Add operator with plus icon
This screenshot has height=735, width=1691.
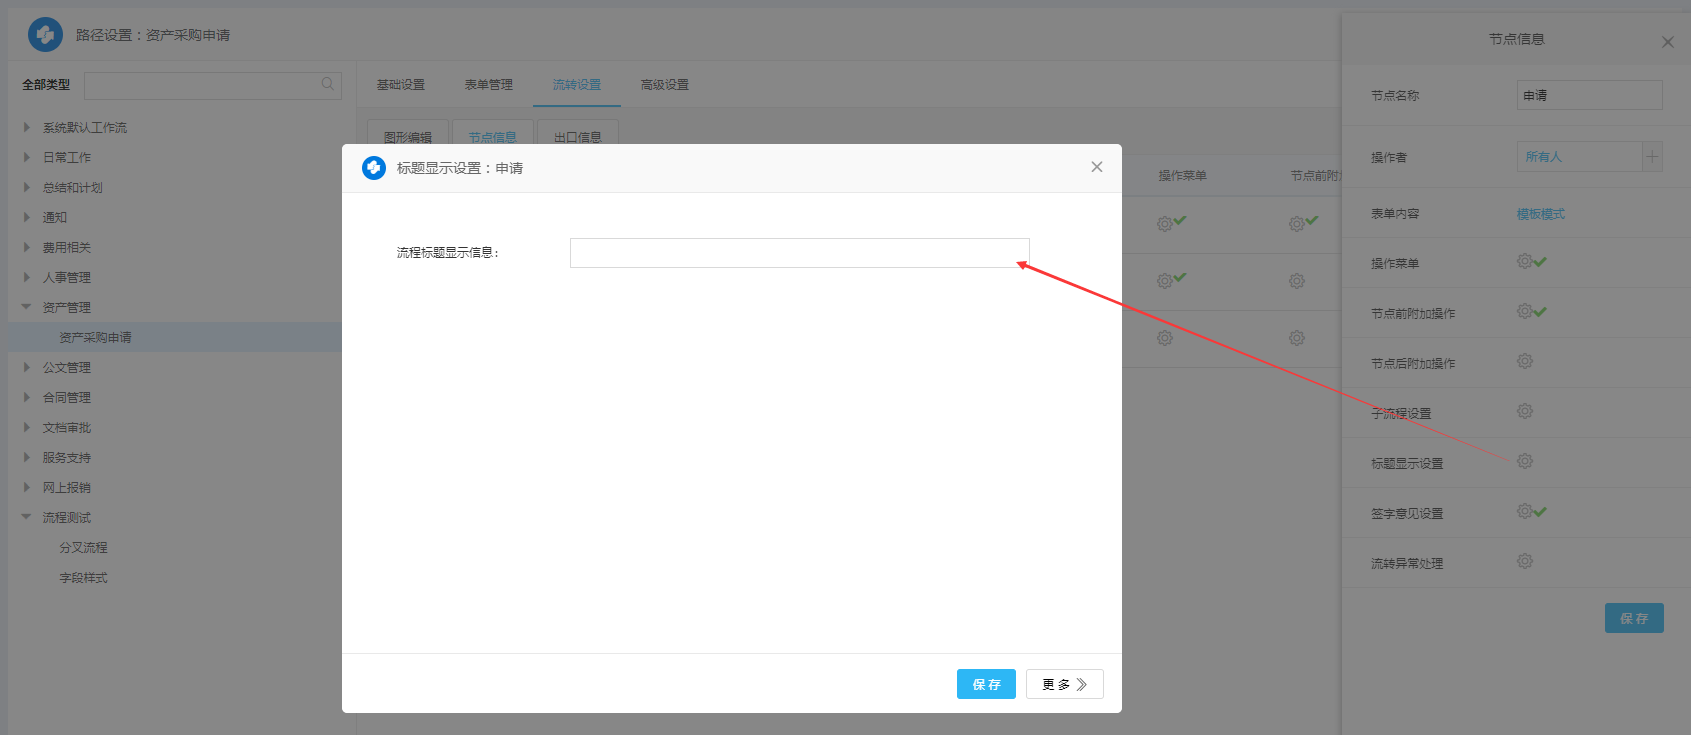(1652, 157)
